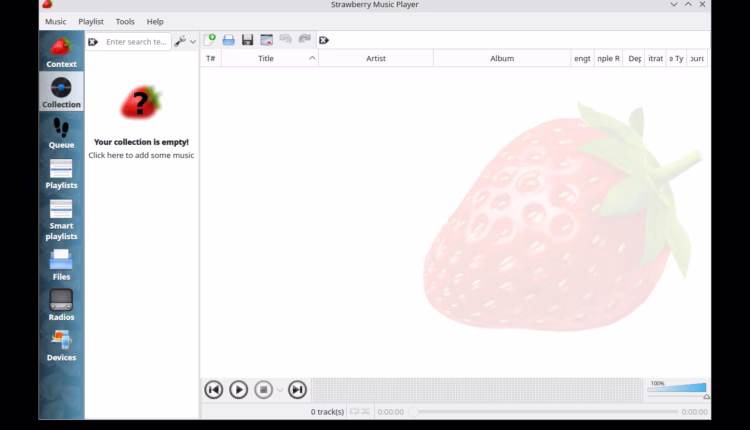750x430 pixels.
Task: Open the Devices sidebar tab
Action: 61,345
